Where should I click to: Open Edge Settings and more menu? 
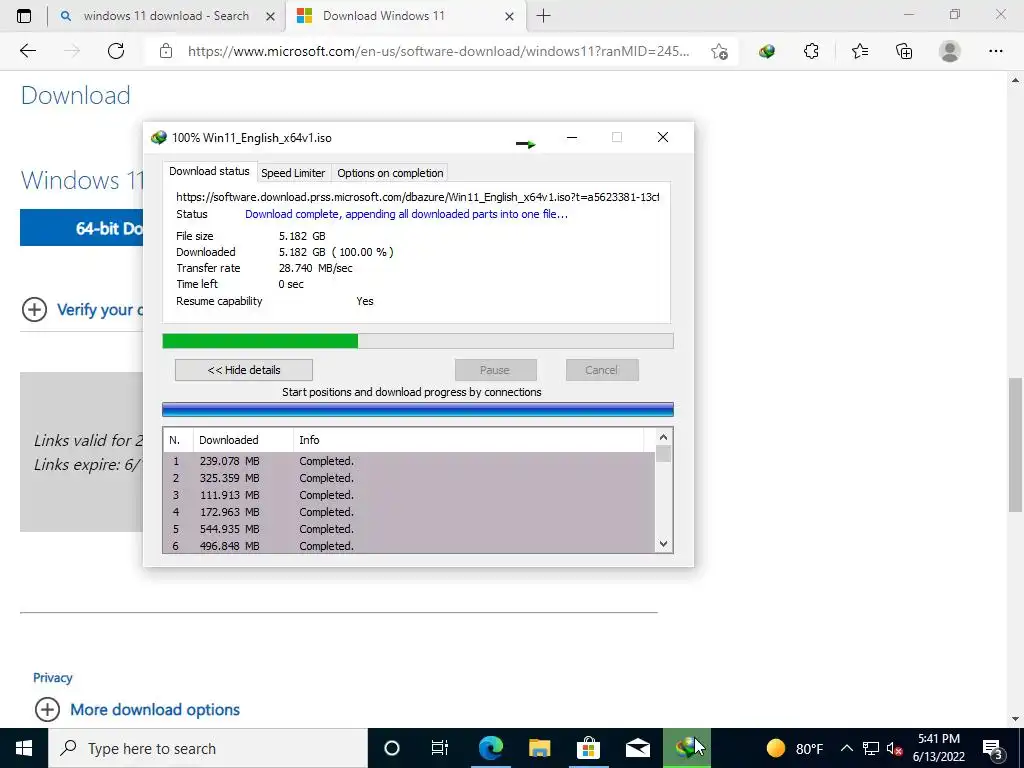click(x=995, y=51)
